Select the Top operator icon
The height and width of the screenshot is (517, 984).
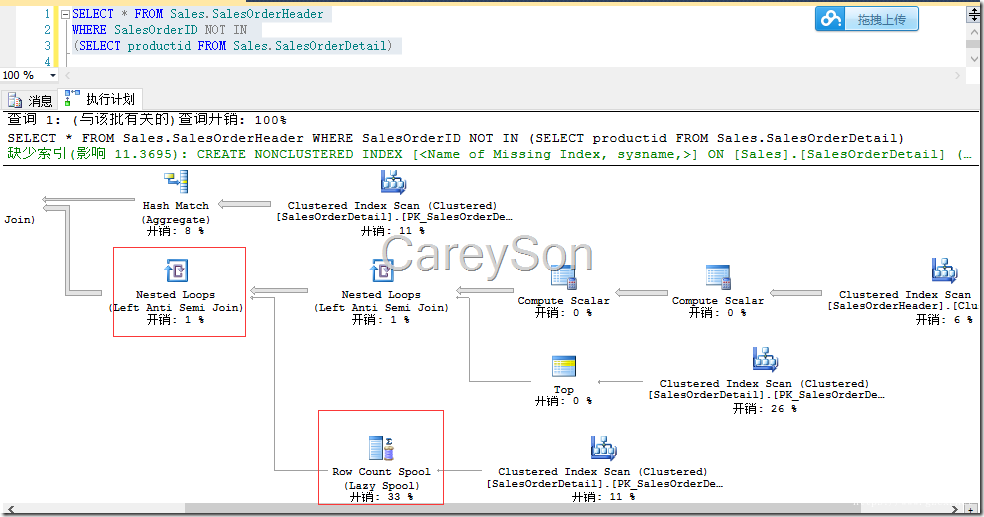[564, 366]
